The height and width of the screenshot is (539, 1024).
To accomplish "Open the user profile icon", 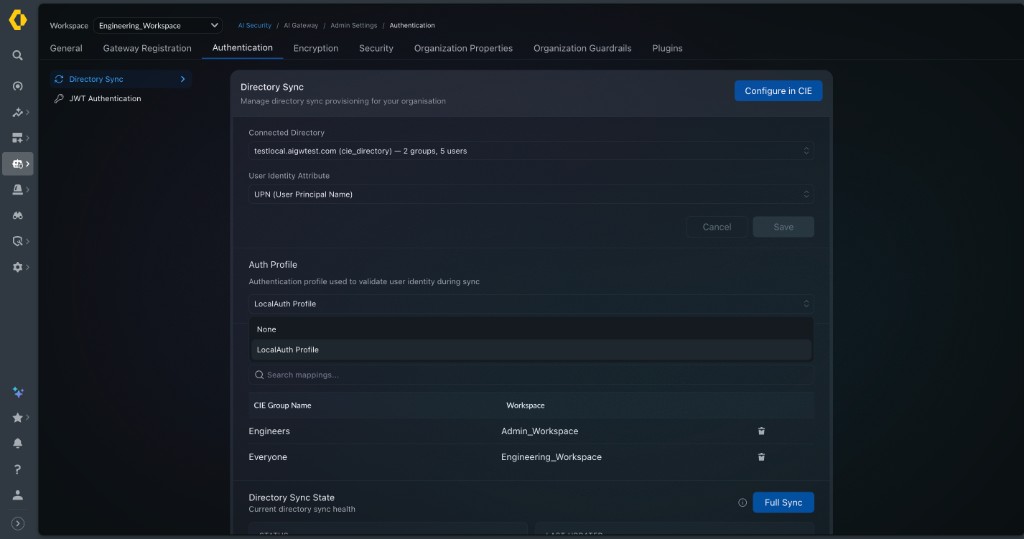I will (x=18, y=495).
